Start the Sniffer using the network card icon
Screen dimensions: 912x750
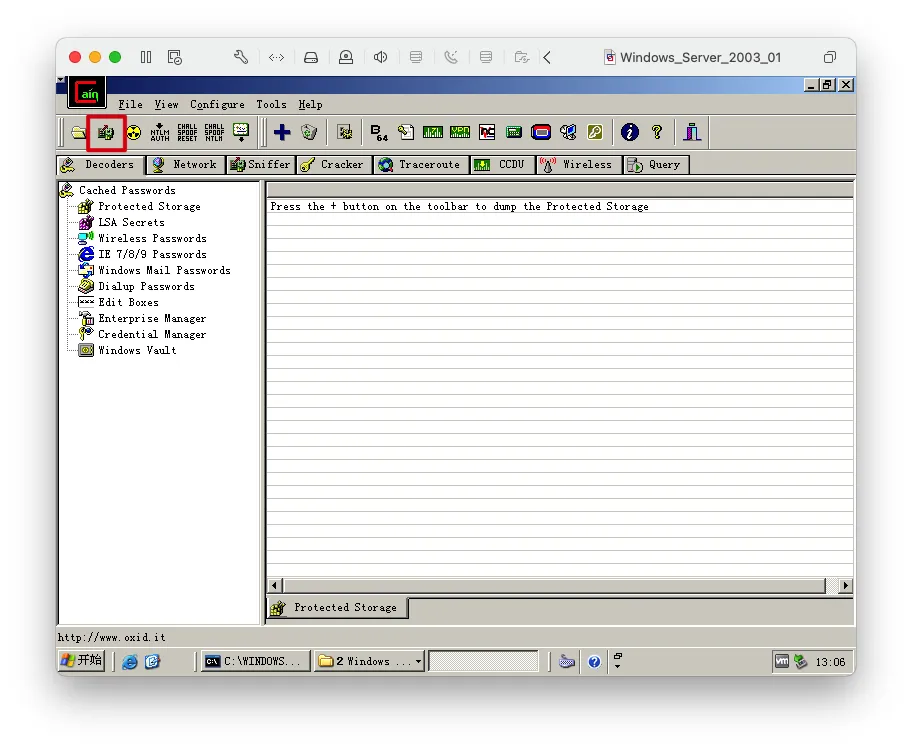click(106, 133)
